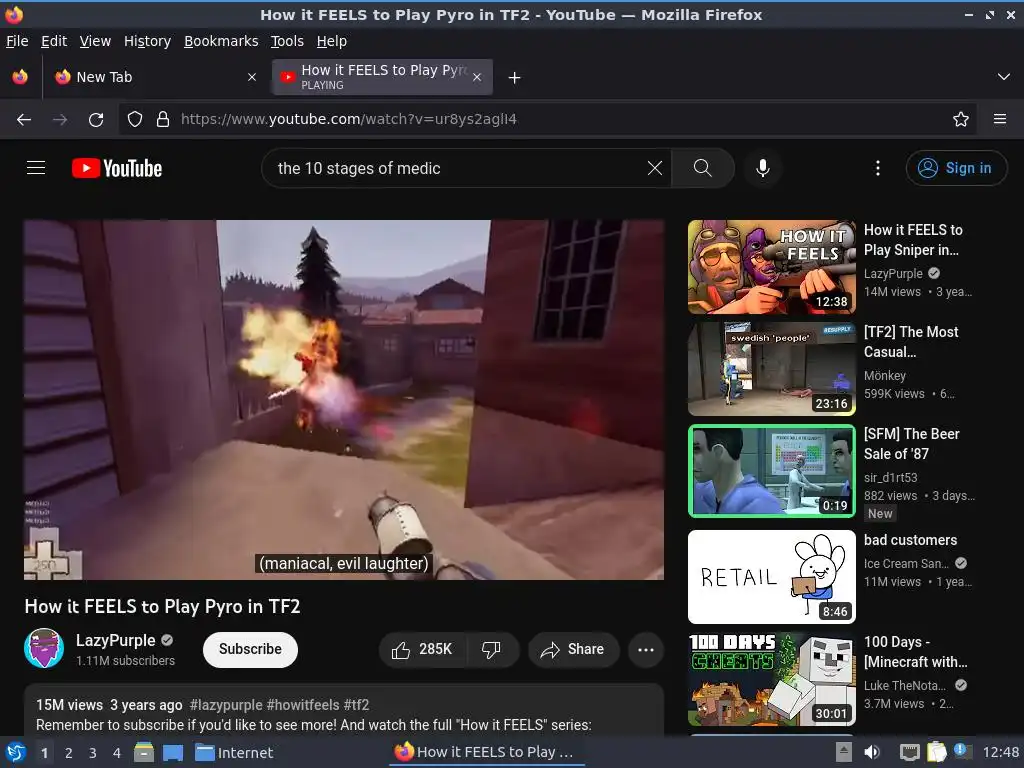Open the Edit menu
The height and width of the screenshot is (768, 1024).
click(54, 41)
